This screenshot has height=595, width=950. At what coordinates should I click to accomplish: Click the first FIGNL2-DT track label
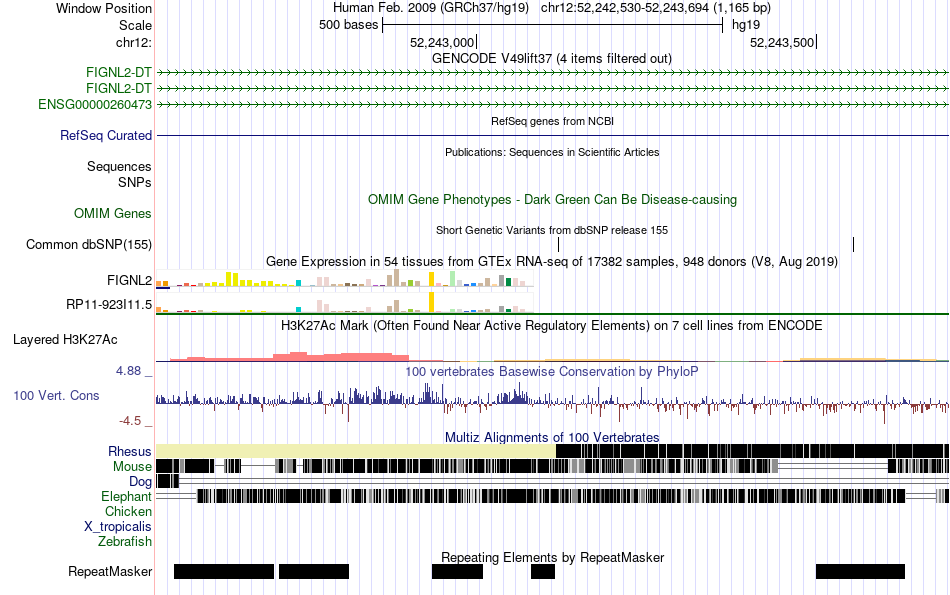(x=119, y=73)
